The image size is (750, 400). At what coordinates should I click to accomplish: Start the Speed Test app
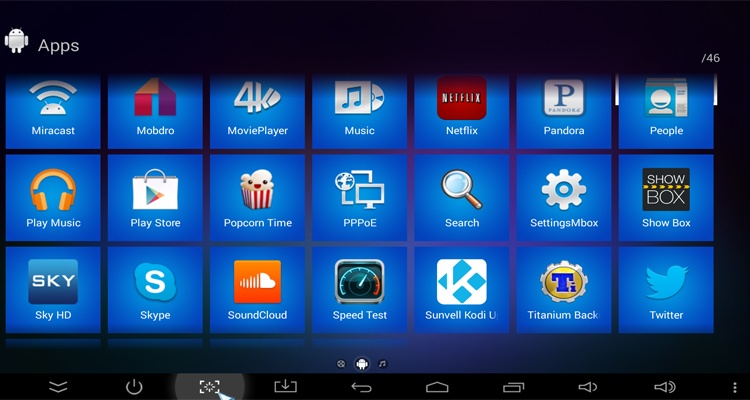[359, 290]
